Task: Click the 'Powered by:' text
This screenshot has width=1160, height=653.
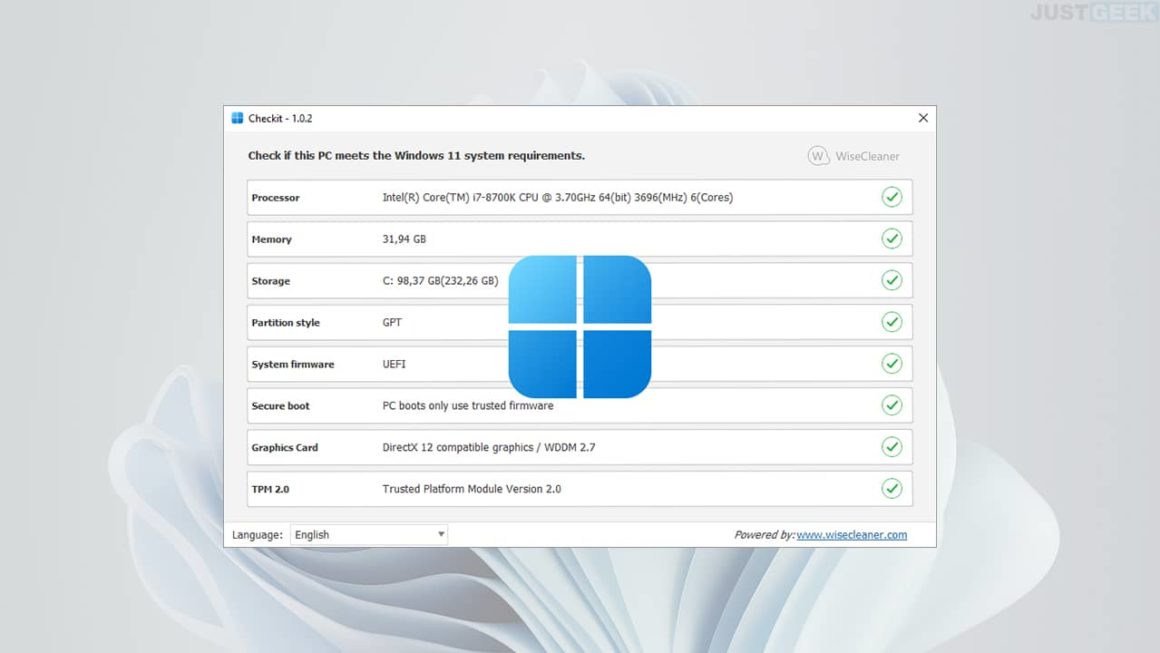Action: point(764,535)
